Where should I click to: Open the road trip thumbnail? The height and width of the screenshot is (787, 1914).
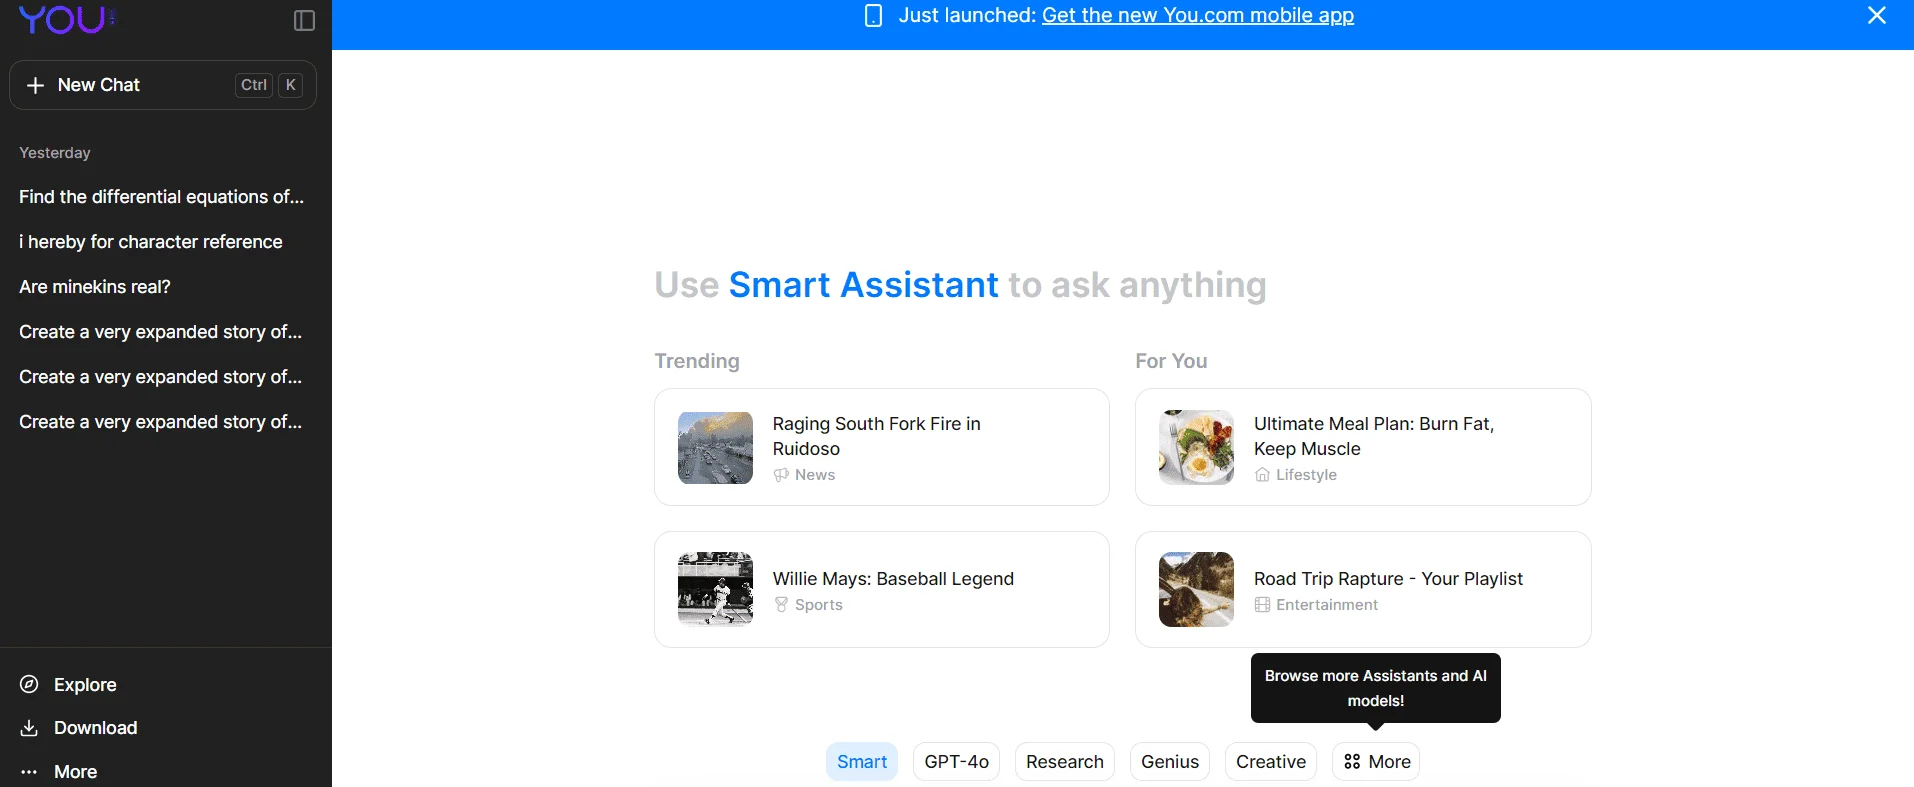(x=1196, y=590)
